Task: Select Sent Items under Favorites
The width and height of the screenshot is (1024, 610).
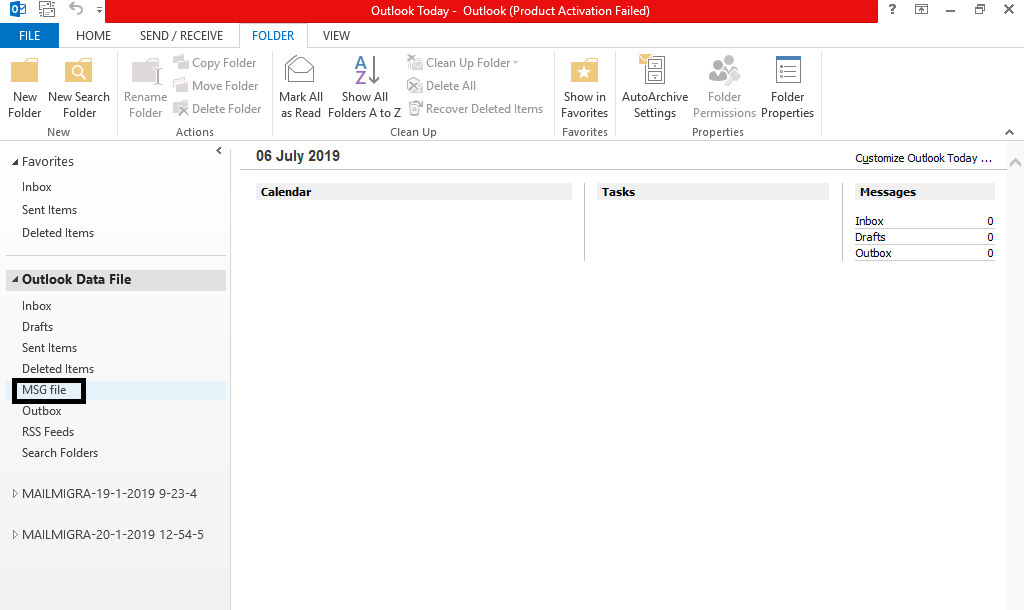Action: point(50,210)
